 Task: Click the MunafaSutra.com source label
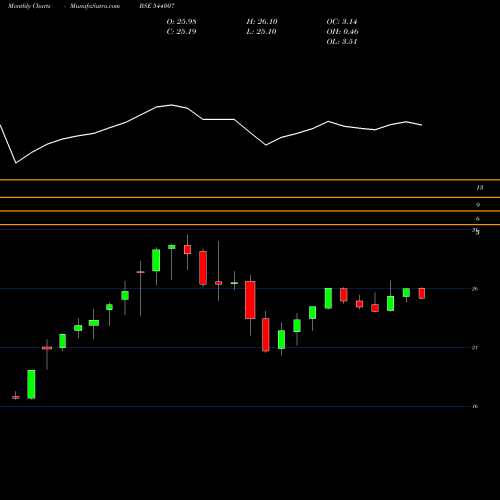[95, 6]
